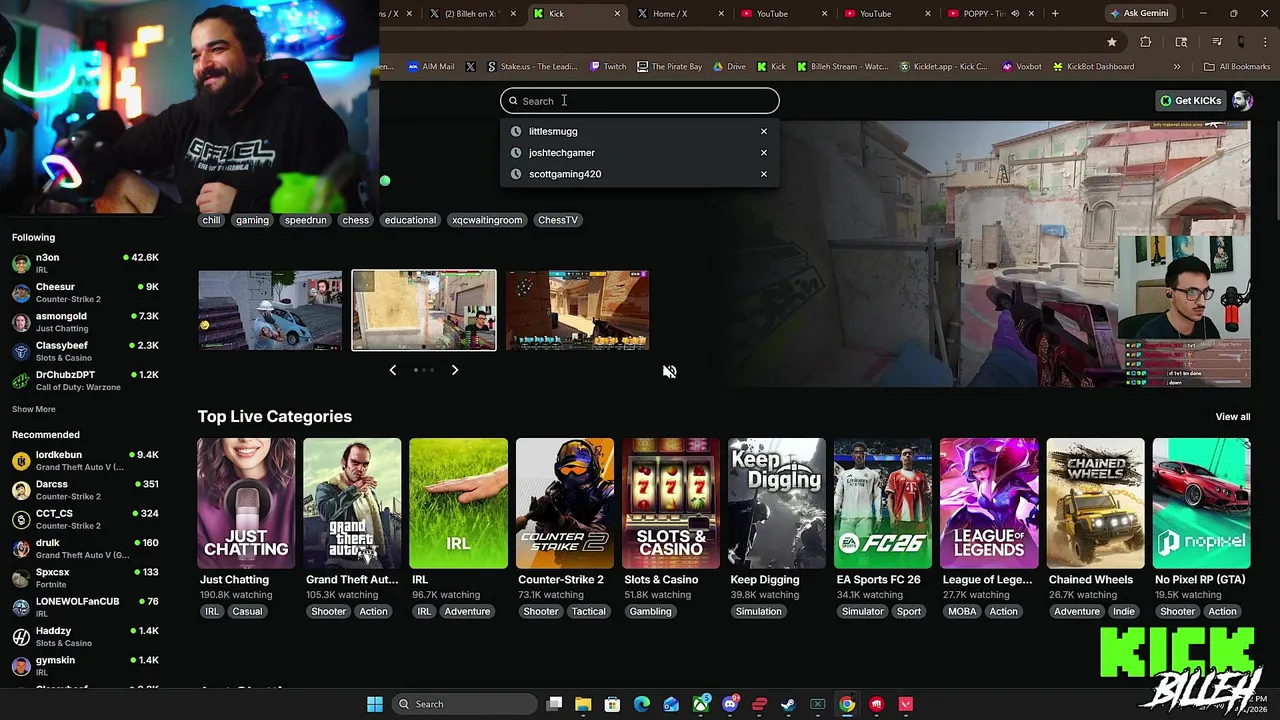Screen dimensions: 1280x720
Task: Open the Voxbot bookmark
Action: point(1021,67)
